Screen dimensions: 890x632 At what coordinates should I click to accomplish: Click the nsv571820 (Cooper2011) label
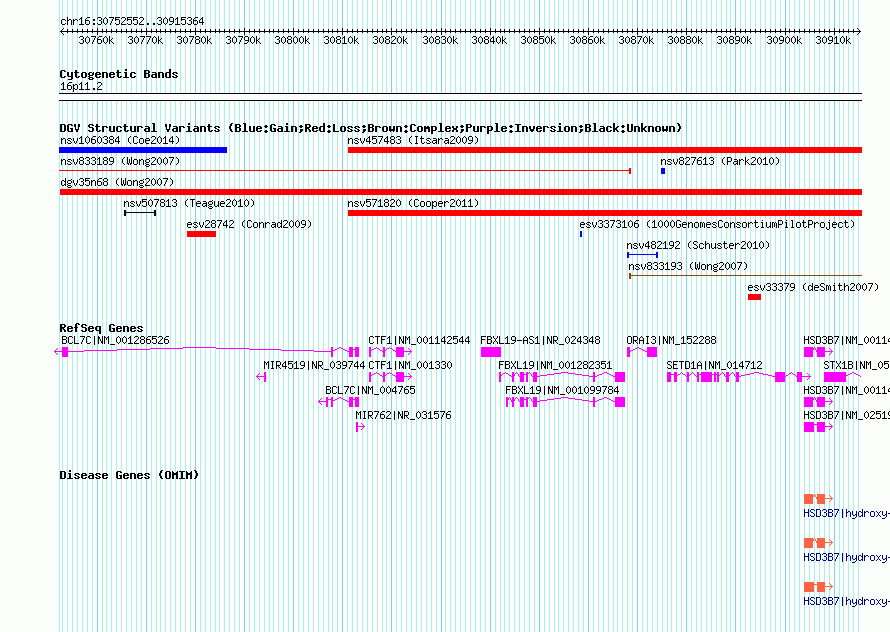413,203
